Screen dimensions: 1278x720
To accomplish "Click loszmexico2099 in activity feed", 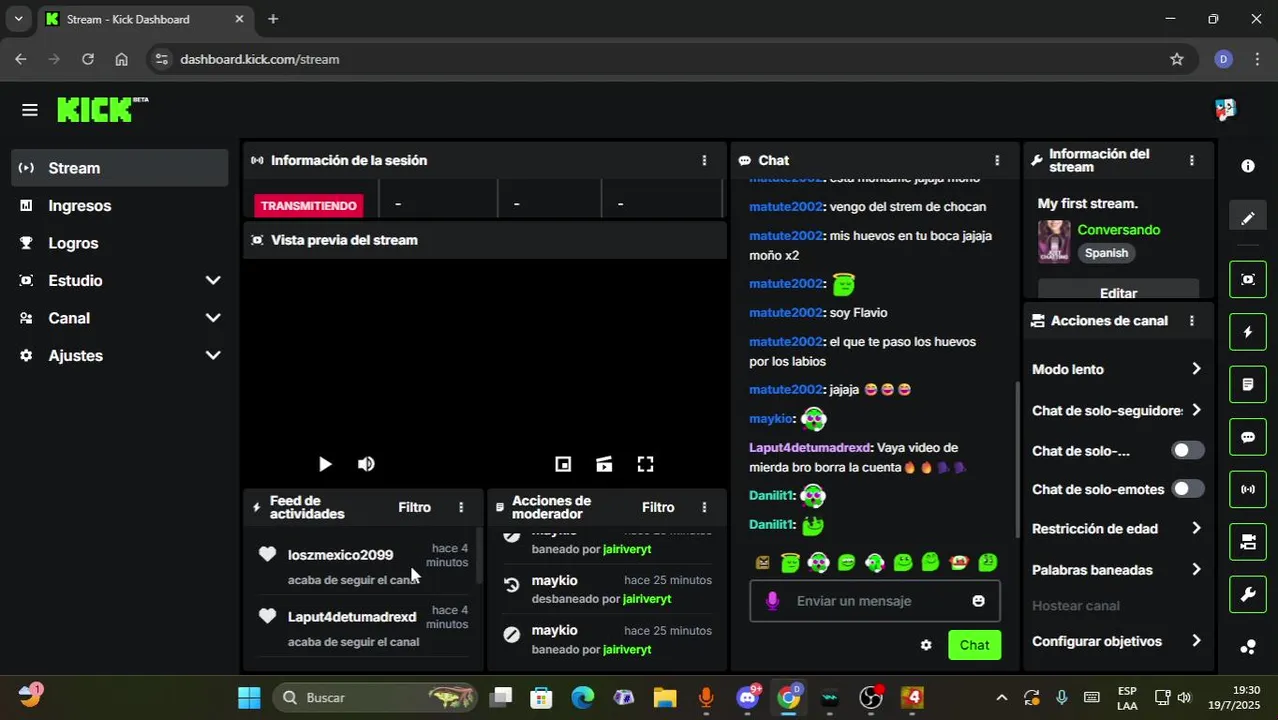I will tap(340, 555).
